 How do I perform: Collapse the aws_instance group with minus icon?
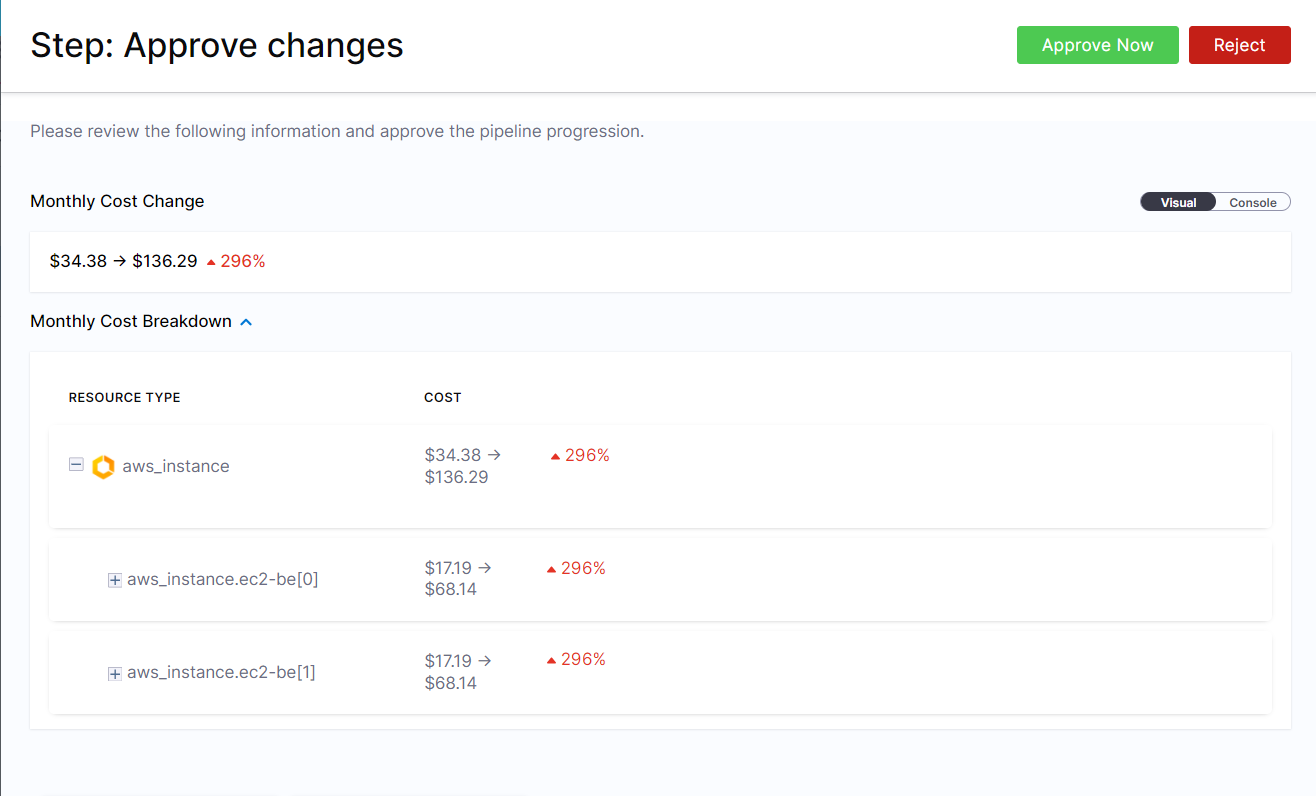76,465
